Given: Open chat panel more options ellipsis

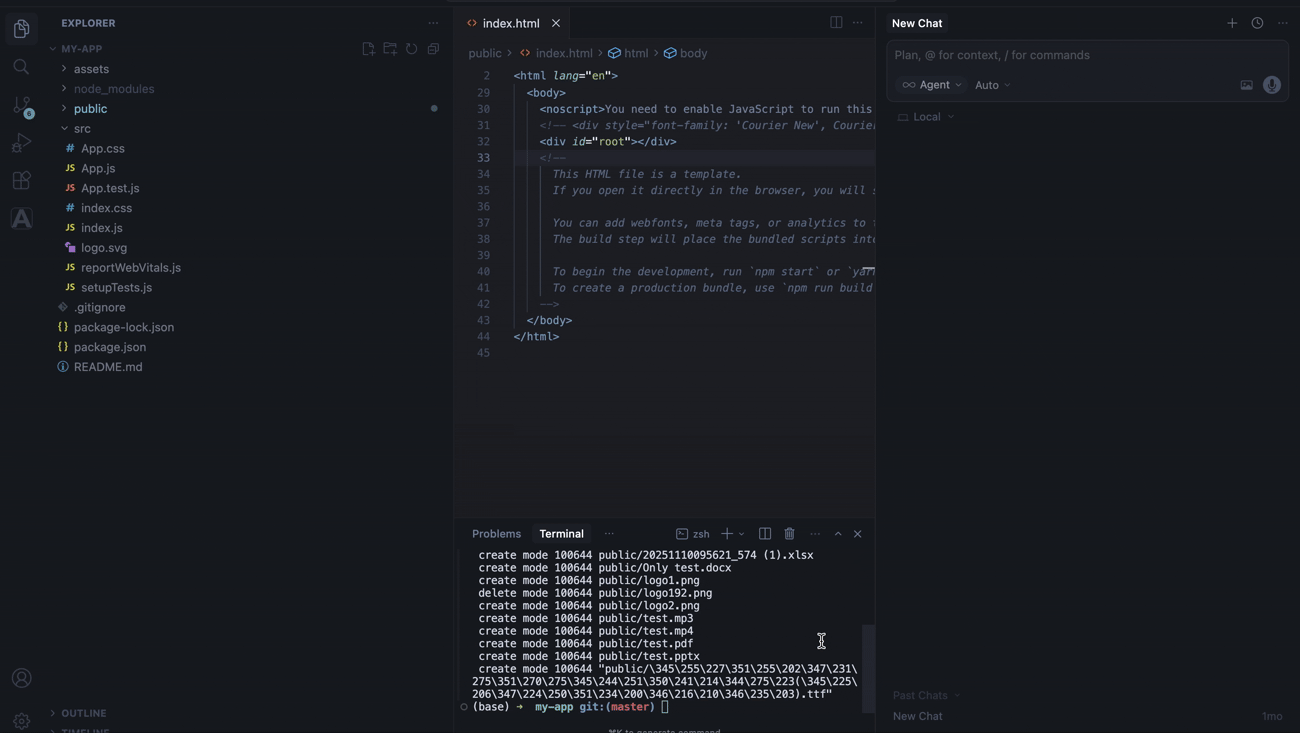Looking at the screenshot, I should point(1283,23).
